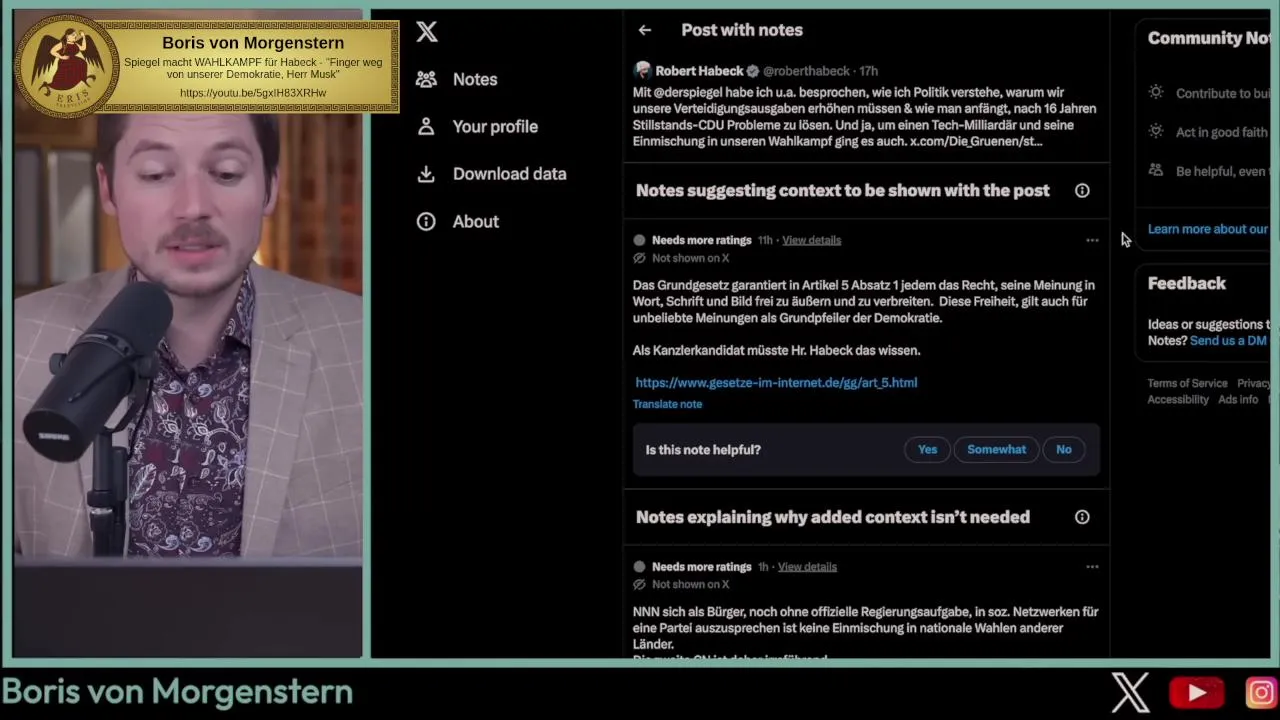Screen dimensions: 1280x720
Task: Open three-dot menu of first note
Action: [1092, 240]
